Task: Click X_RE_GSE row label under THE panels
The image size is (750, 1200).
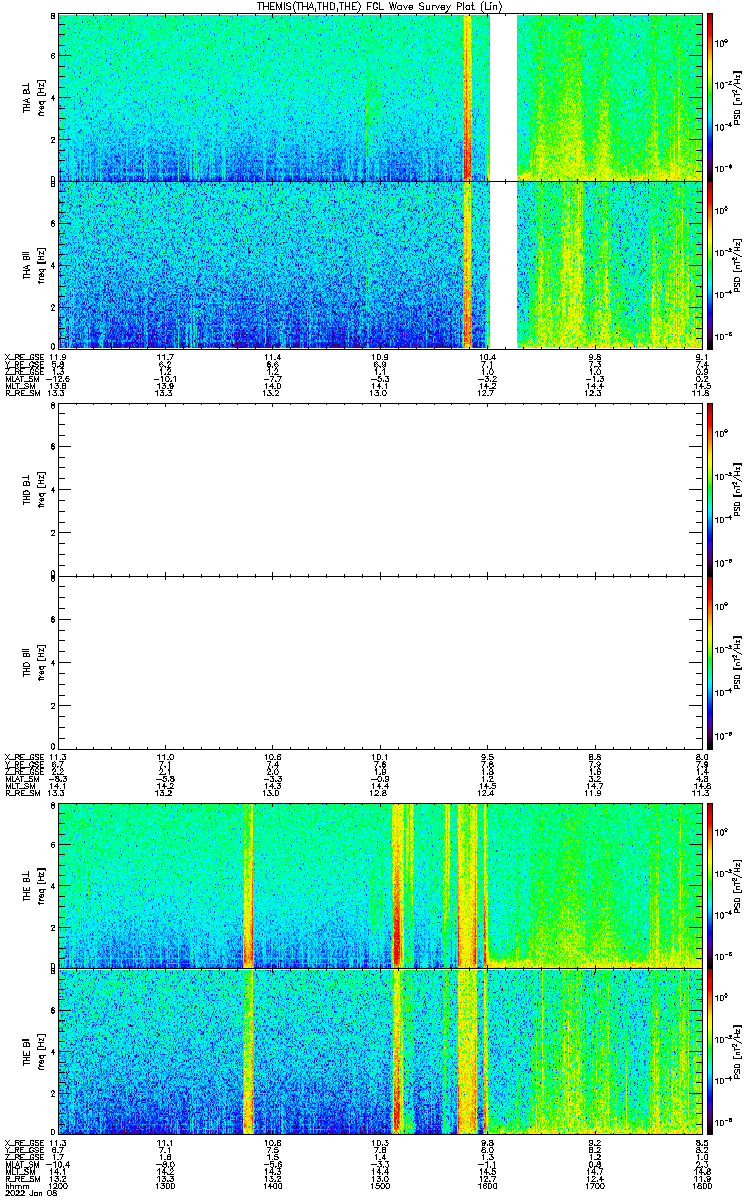Action: [x=22, y=1141]
